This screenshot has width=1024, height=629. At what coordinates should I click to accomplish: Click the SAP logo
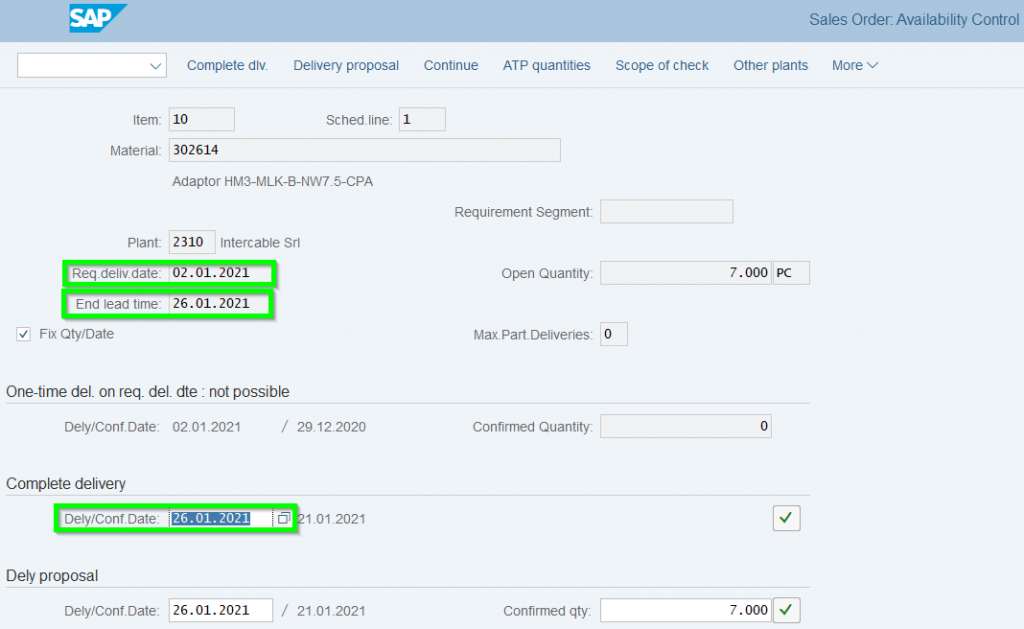tap(98, 18)
